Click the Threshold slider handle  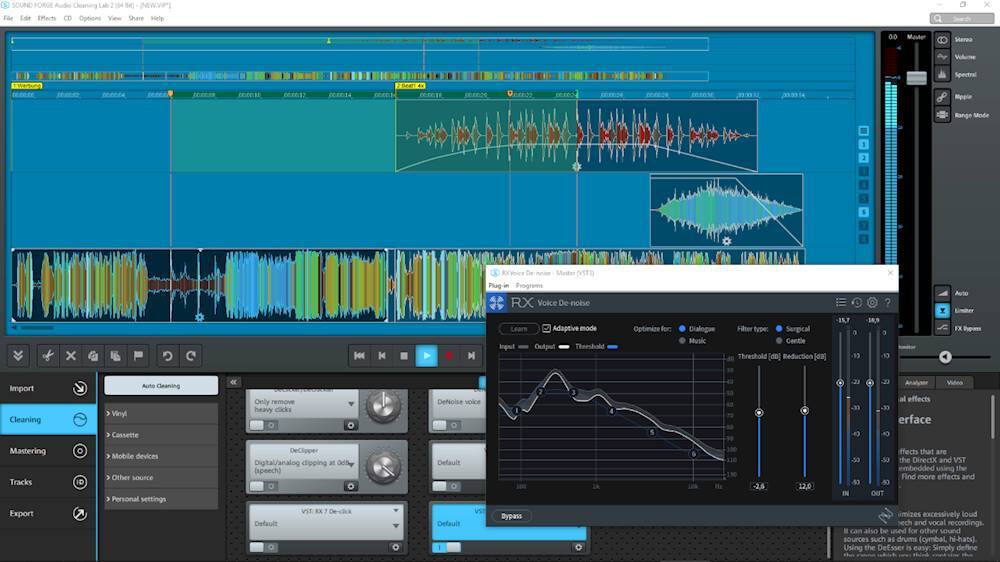[x=759, y=412]
